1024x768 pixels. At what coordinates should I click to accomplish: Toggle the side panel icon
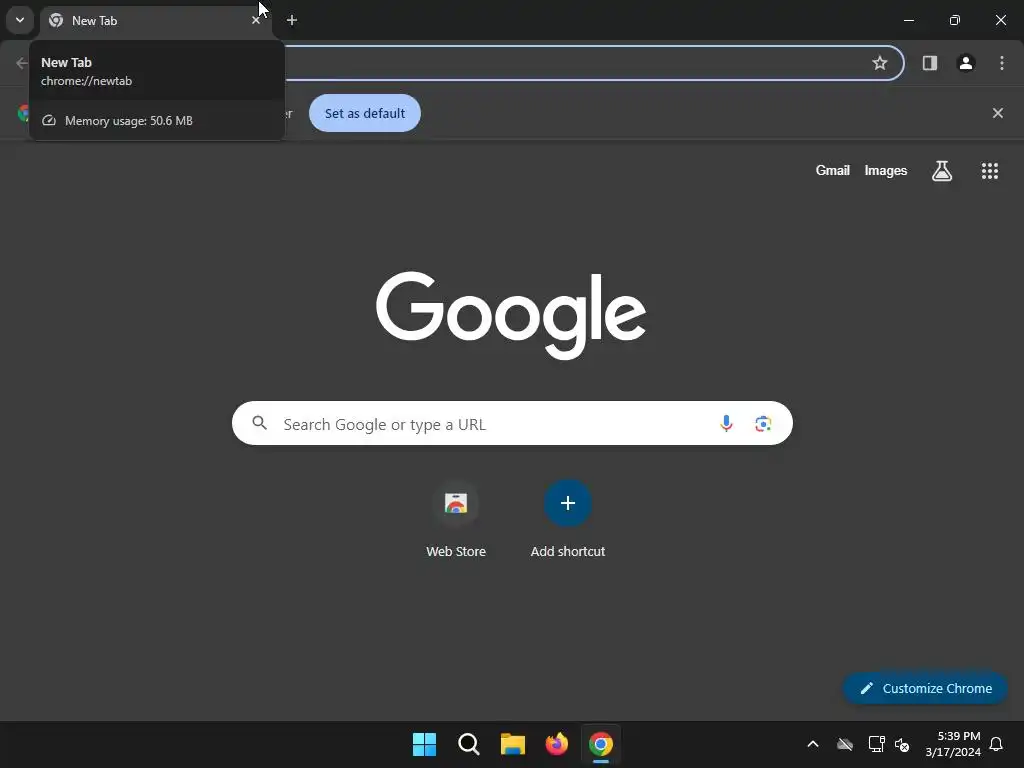click(930, 63)
